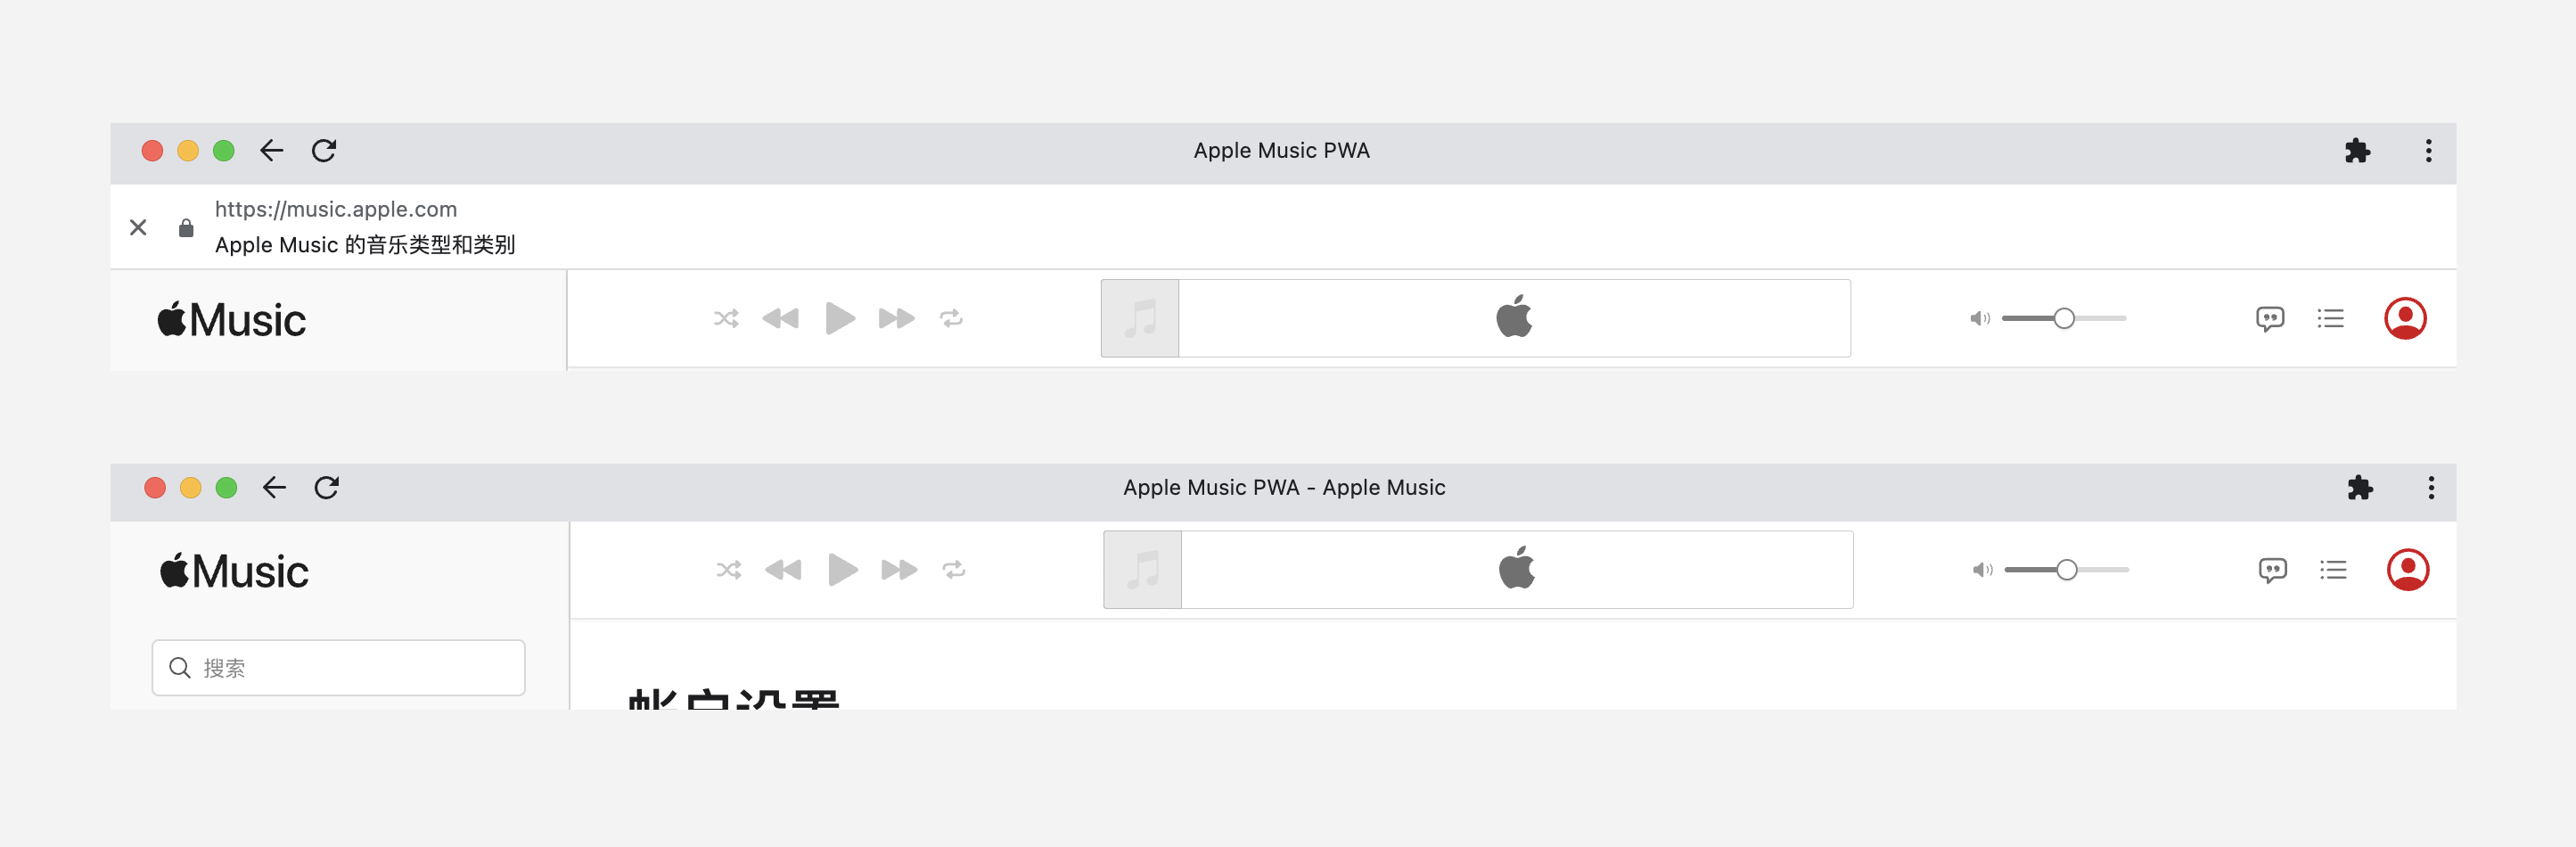Click the music note artwork placeholder icon

[1139, 318]
